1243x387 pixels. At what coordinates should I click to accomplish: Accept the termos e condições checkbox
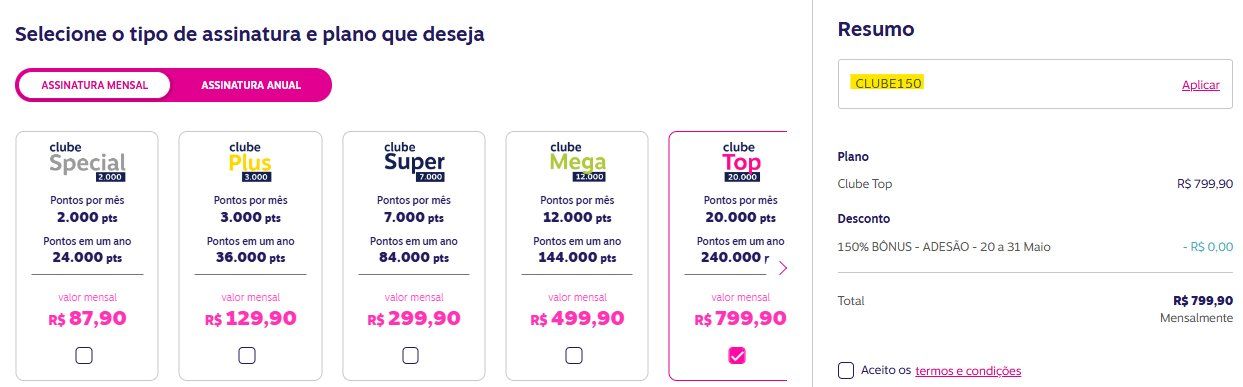coord(847,371)
